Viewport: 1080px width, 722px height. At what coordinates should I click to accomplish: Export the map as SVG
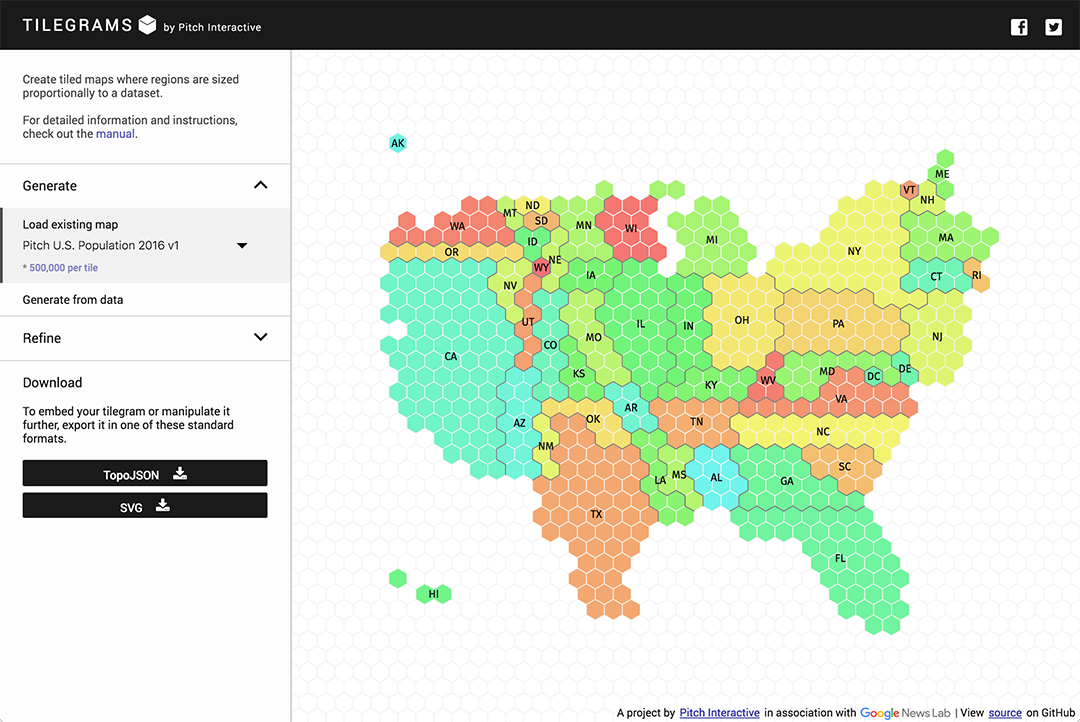click(x=144, y=505)
